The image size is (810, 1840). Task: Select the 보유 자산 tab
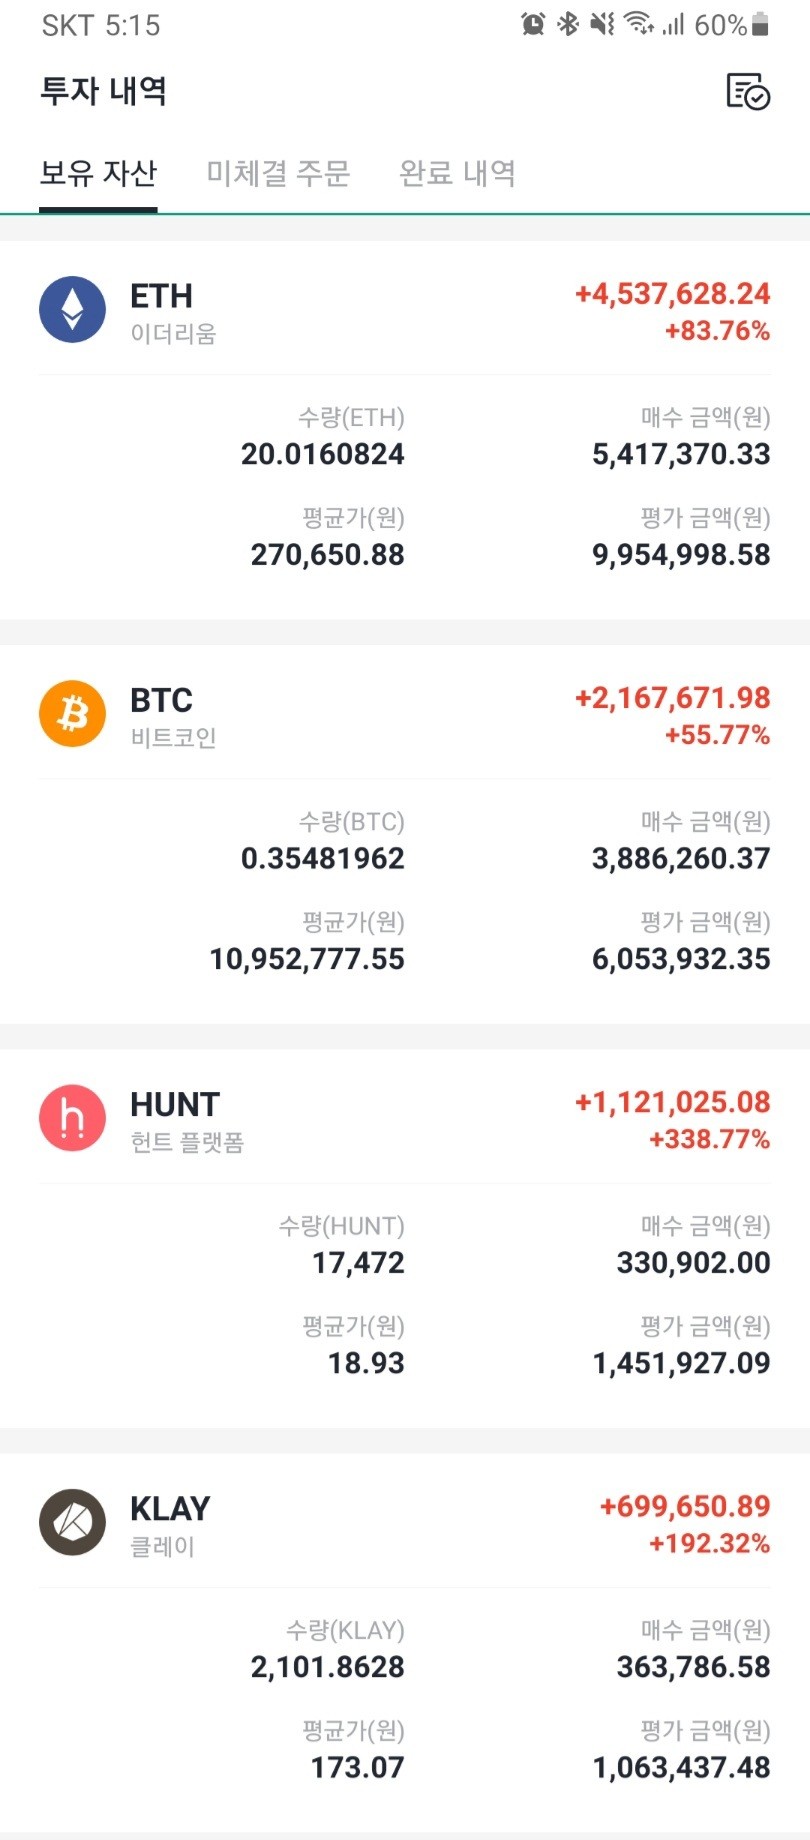pyautogui.click(x=98, y=173)
